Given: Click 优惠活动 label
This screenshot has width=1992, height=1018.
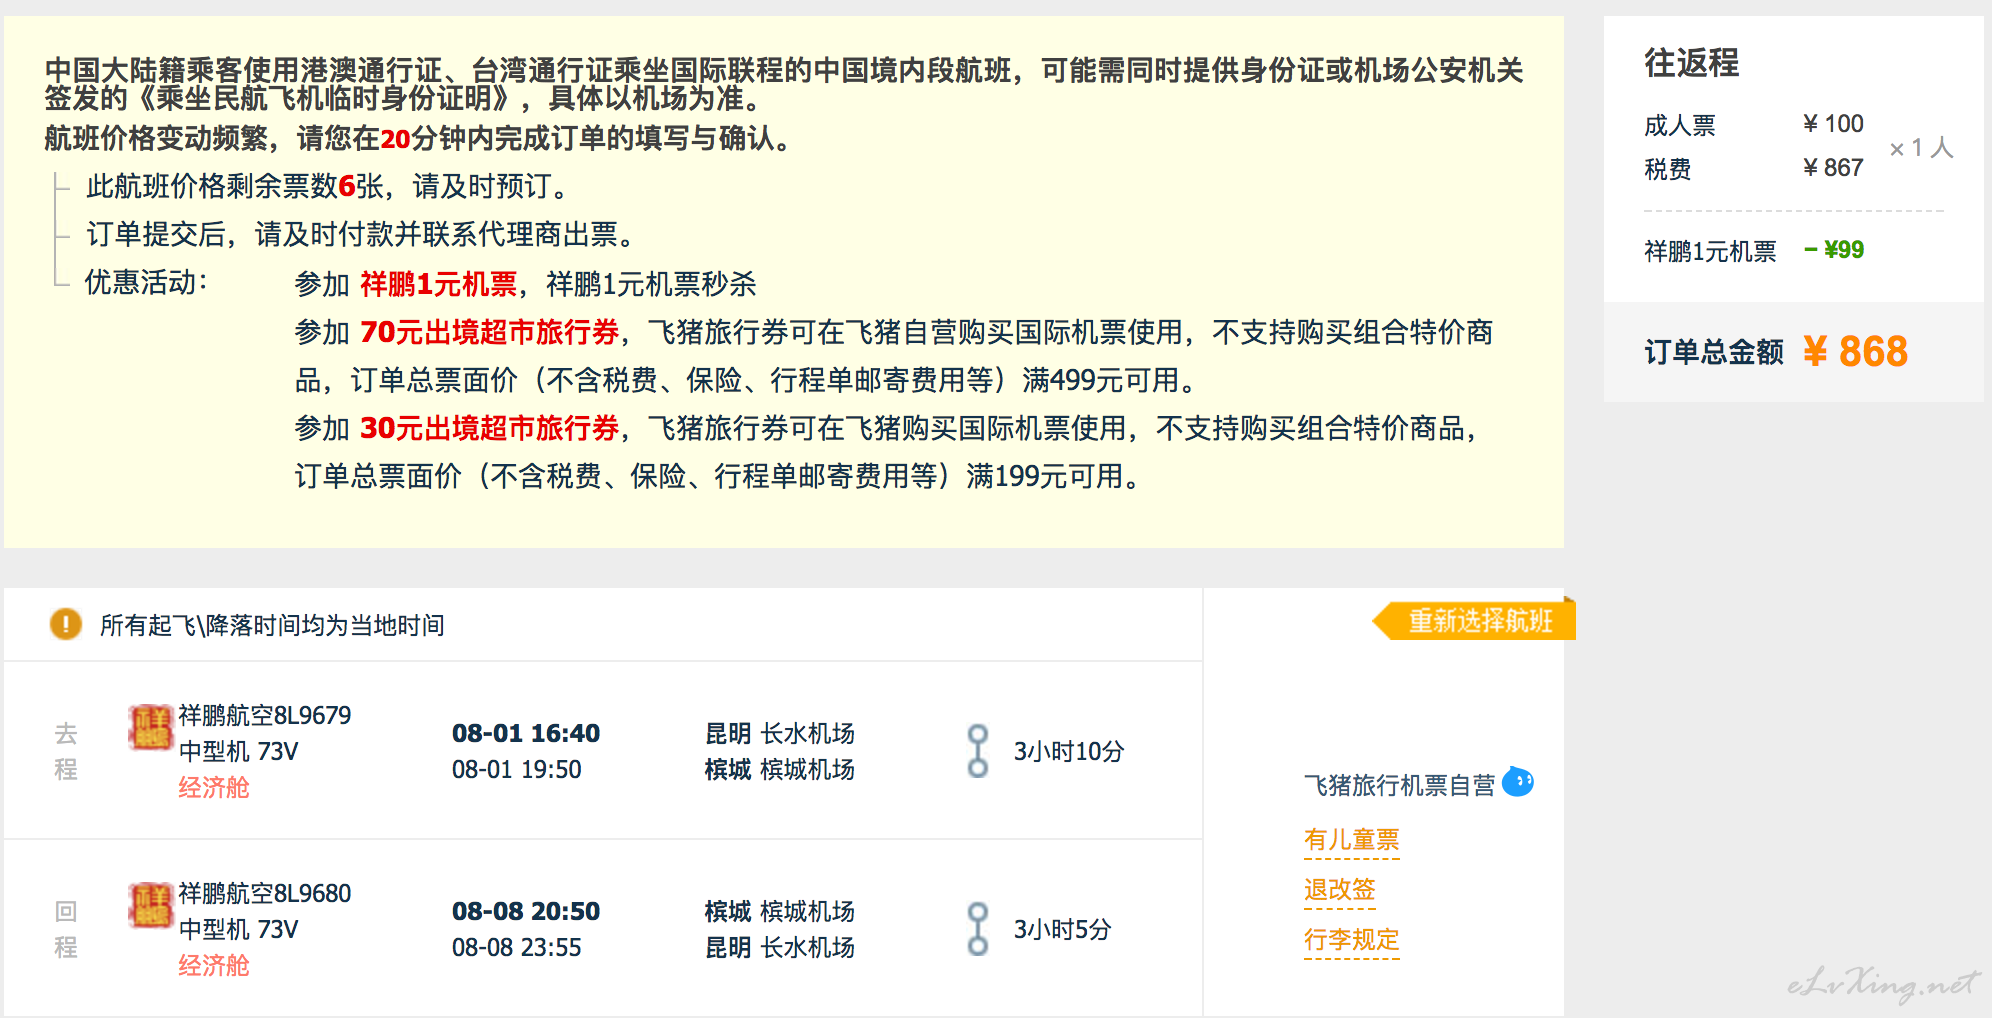Looking at the screenshot, I should 146,283.
